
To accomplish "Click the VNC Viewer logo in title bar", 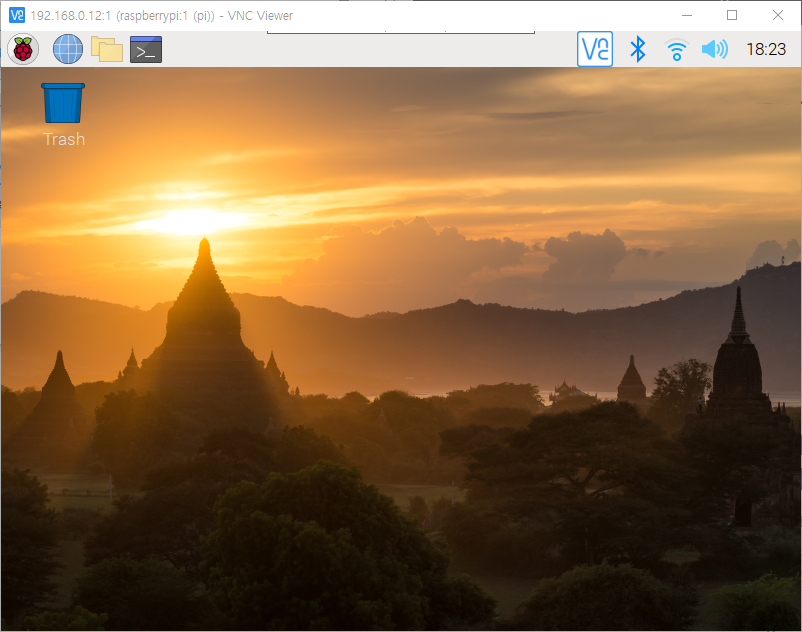I will (x=17, y=15).
